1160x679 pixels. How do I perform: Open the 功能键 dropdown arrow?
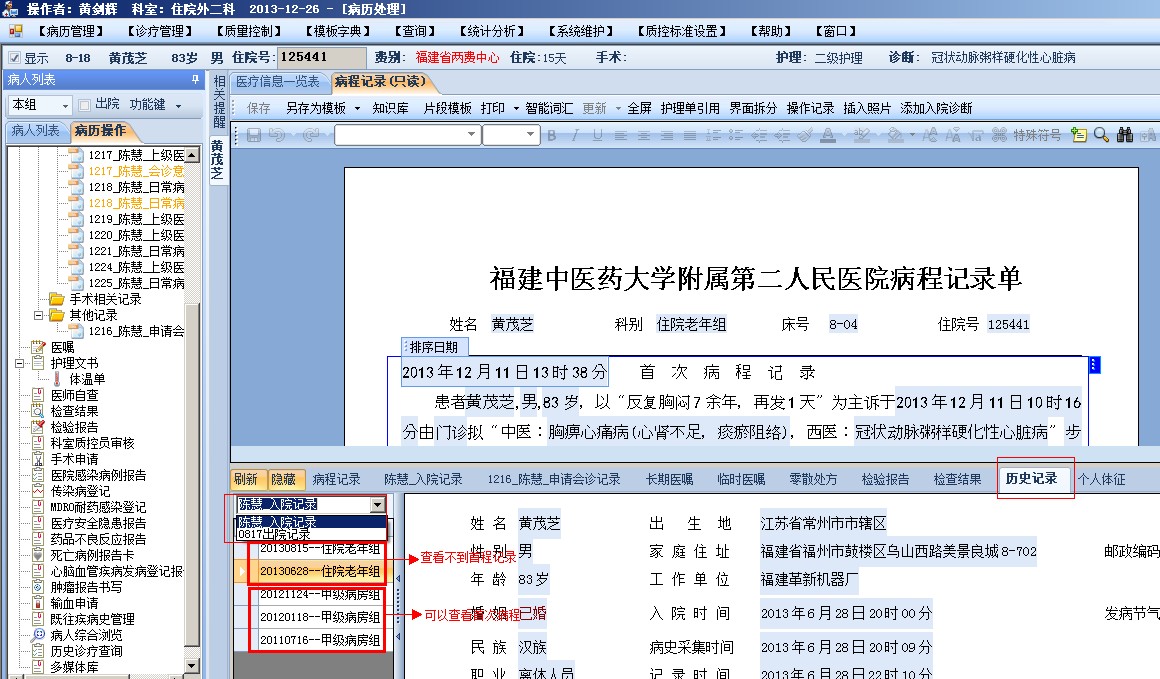point(178,106)
